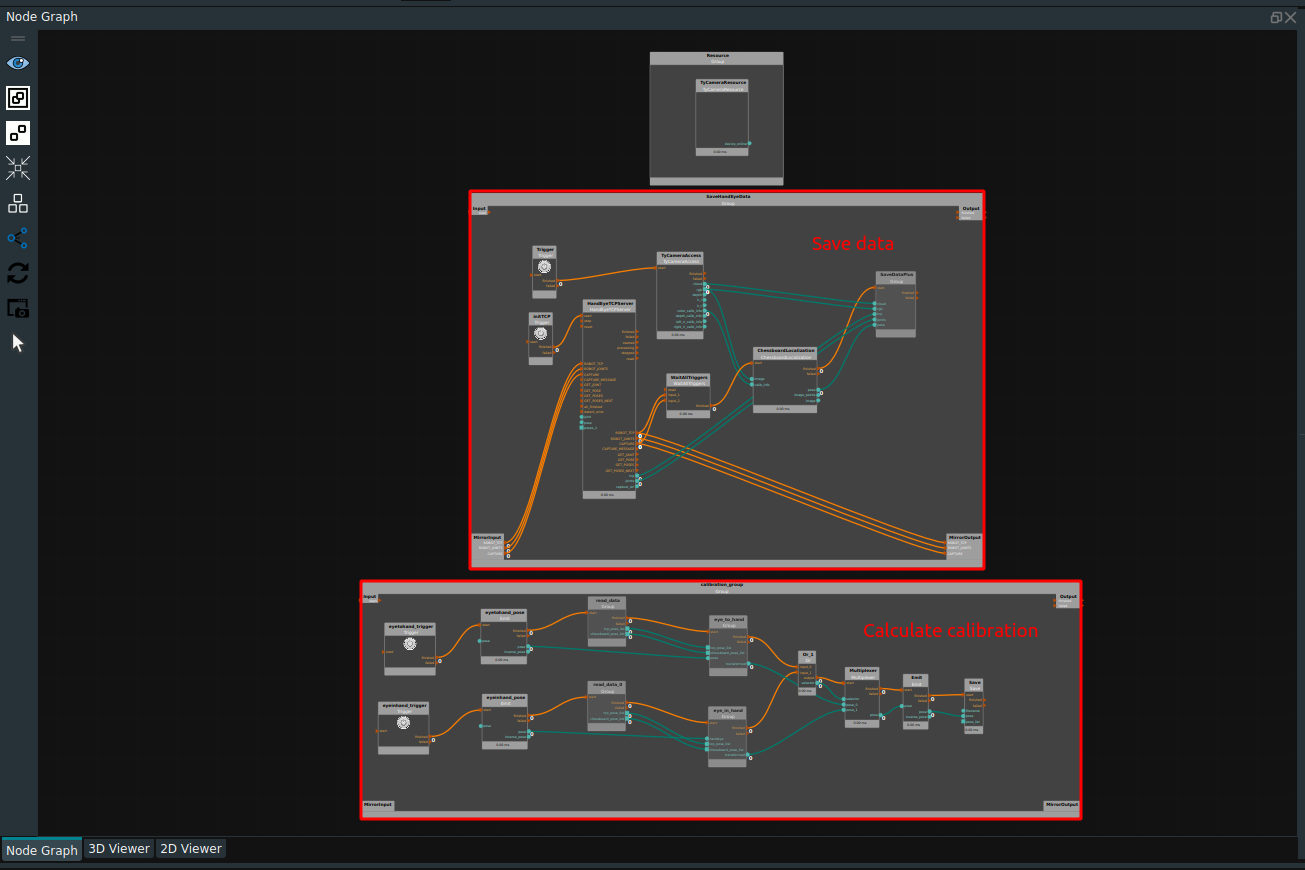This screenshot has width=1305, height=870.
Task: Click the blue connected-nodes graph icon
Action: (18, 238)
